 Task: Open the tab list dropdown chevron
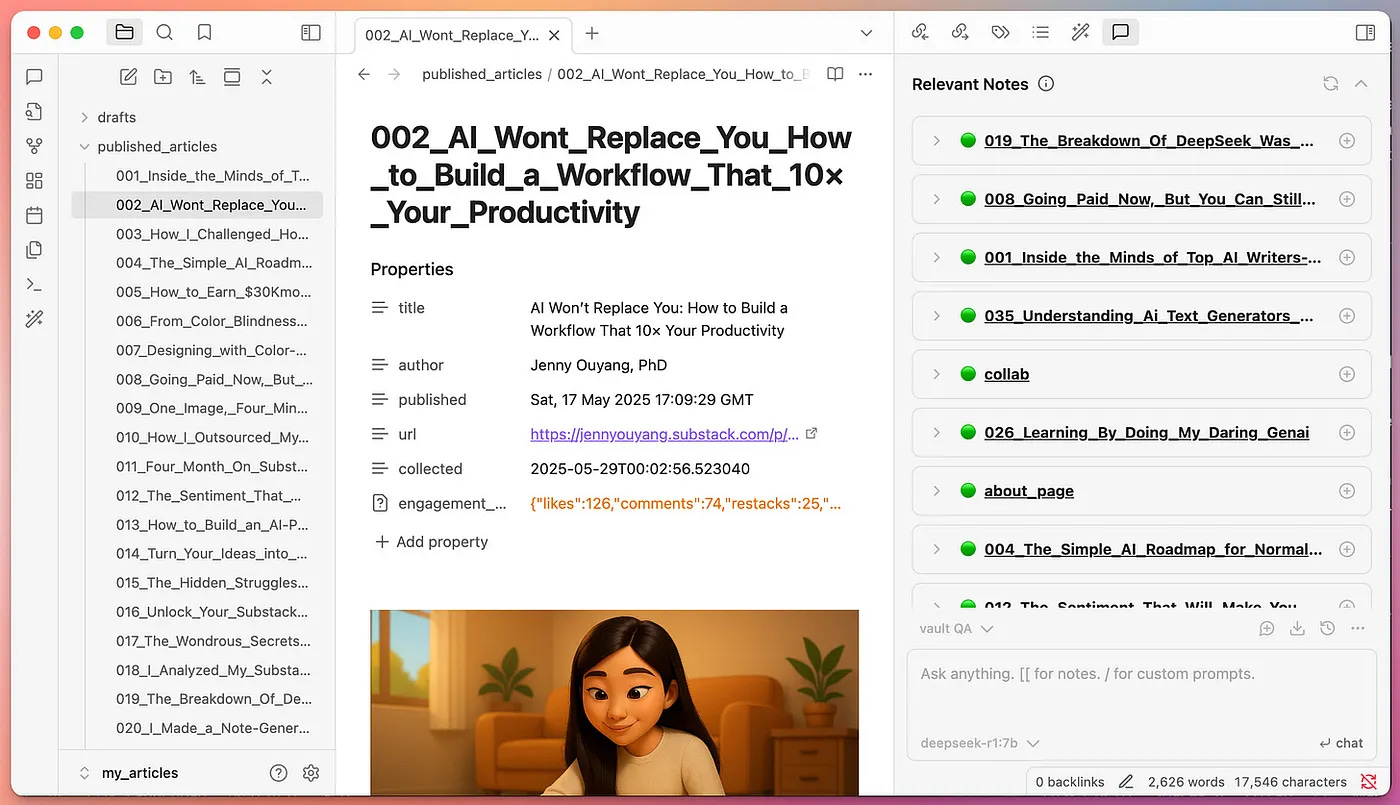click(x=866, y=33)
